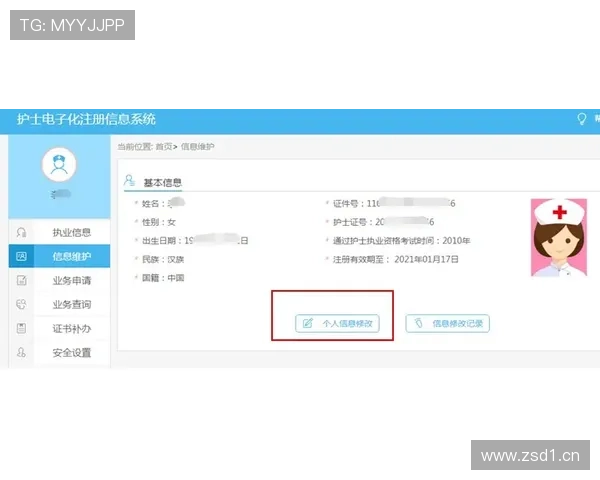
Task: Click the nurse cartoon profile photo
Action: pyautogui.click(x=559, y=237)
